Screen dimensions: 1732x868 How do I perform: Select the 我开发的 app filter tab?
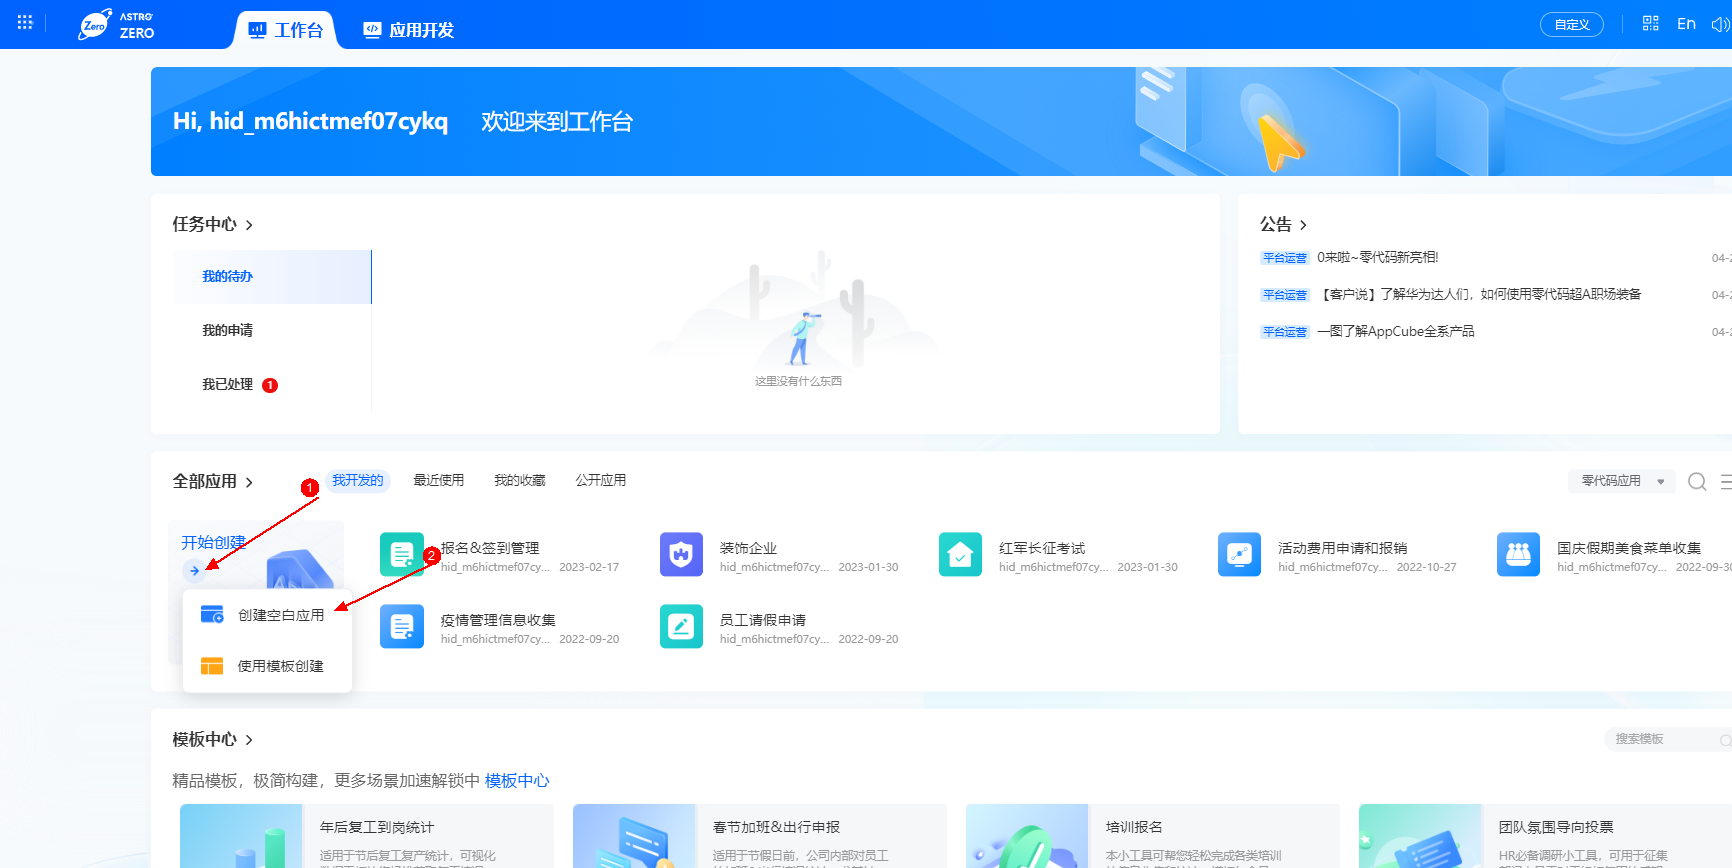pos(357,480)
